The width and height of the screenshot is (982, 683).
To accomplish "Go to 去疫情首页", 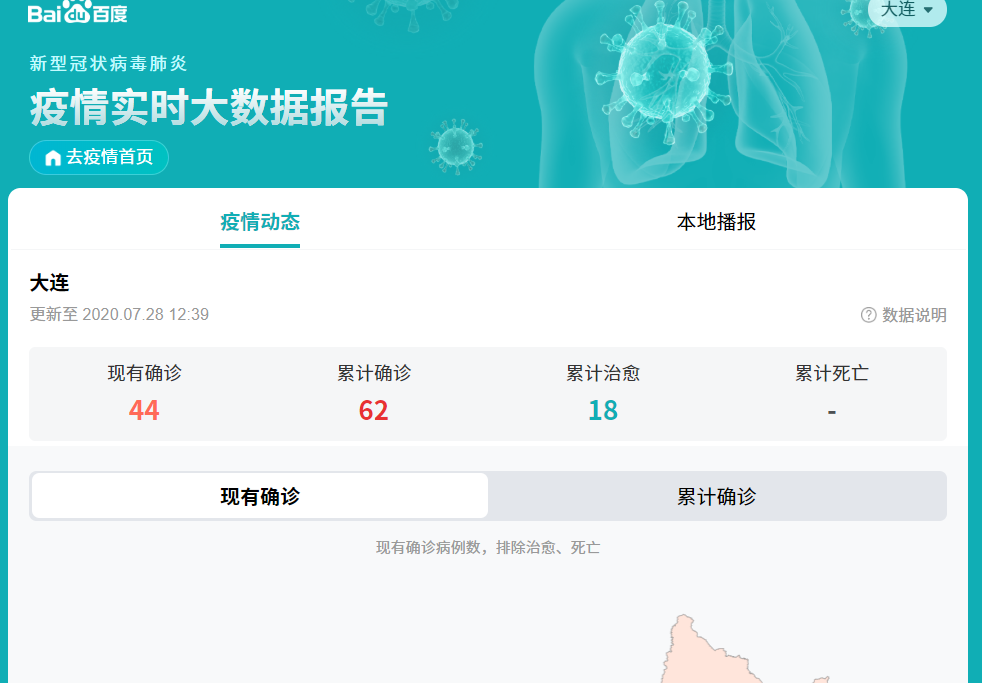I will [x=99, y=158].
